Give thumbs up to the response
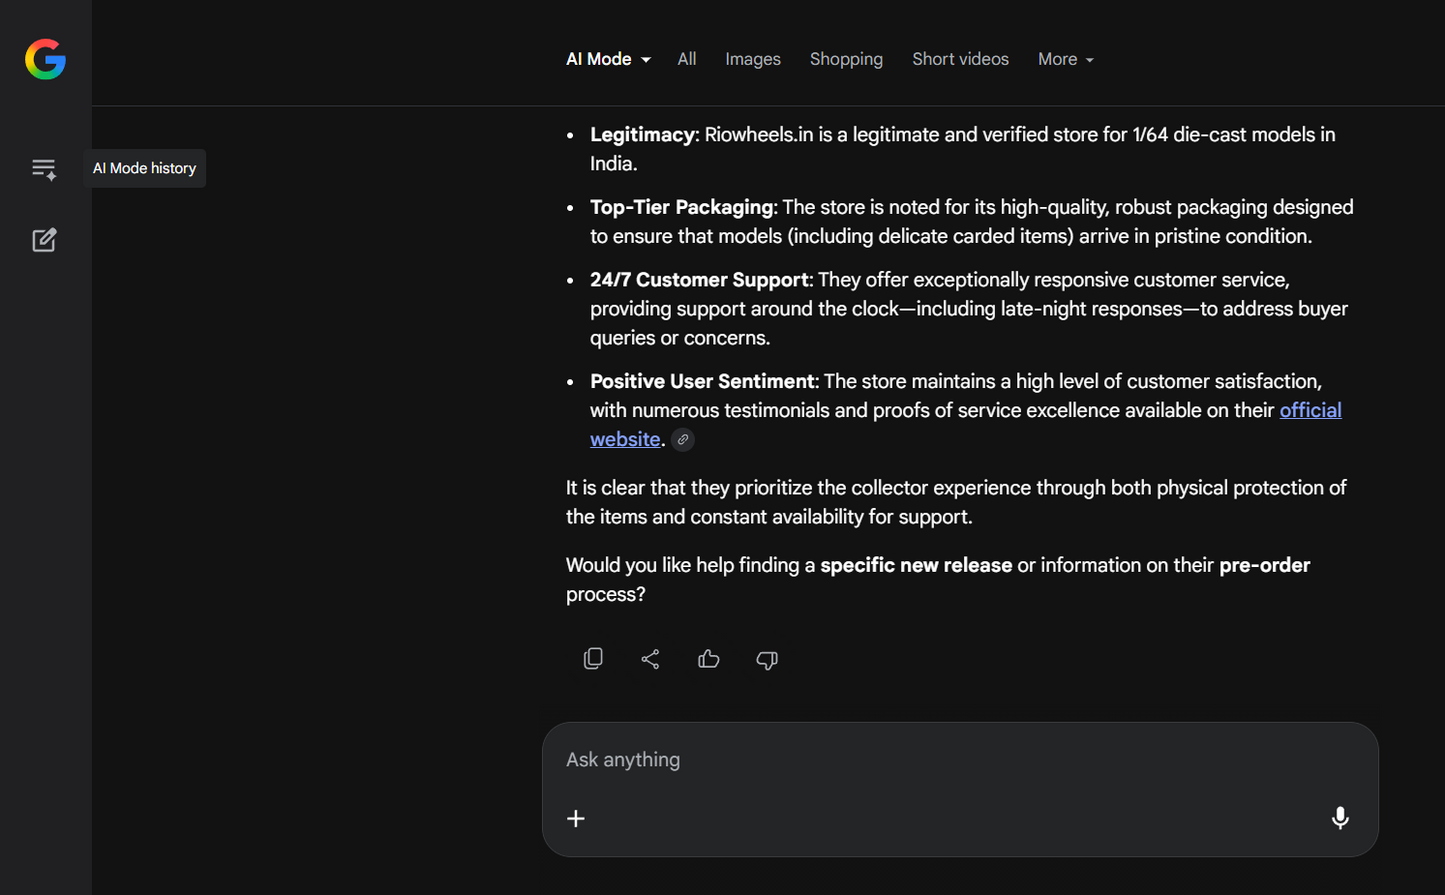 (709, 659)
